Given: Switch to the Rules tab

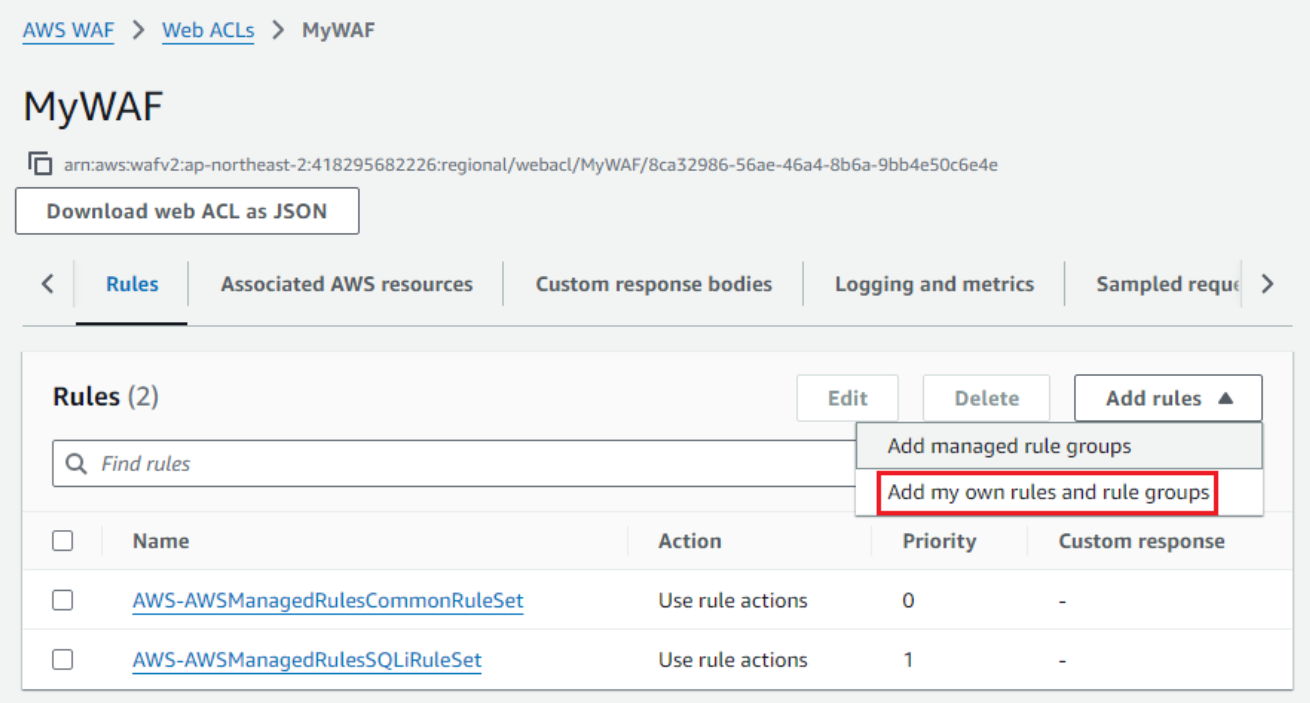Looking at the screenshot, I should click(x=132, y=284).
